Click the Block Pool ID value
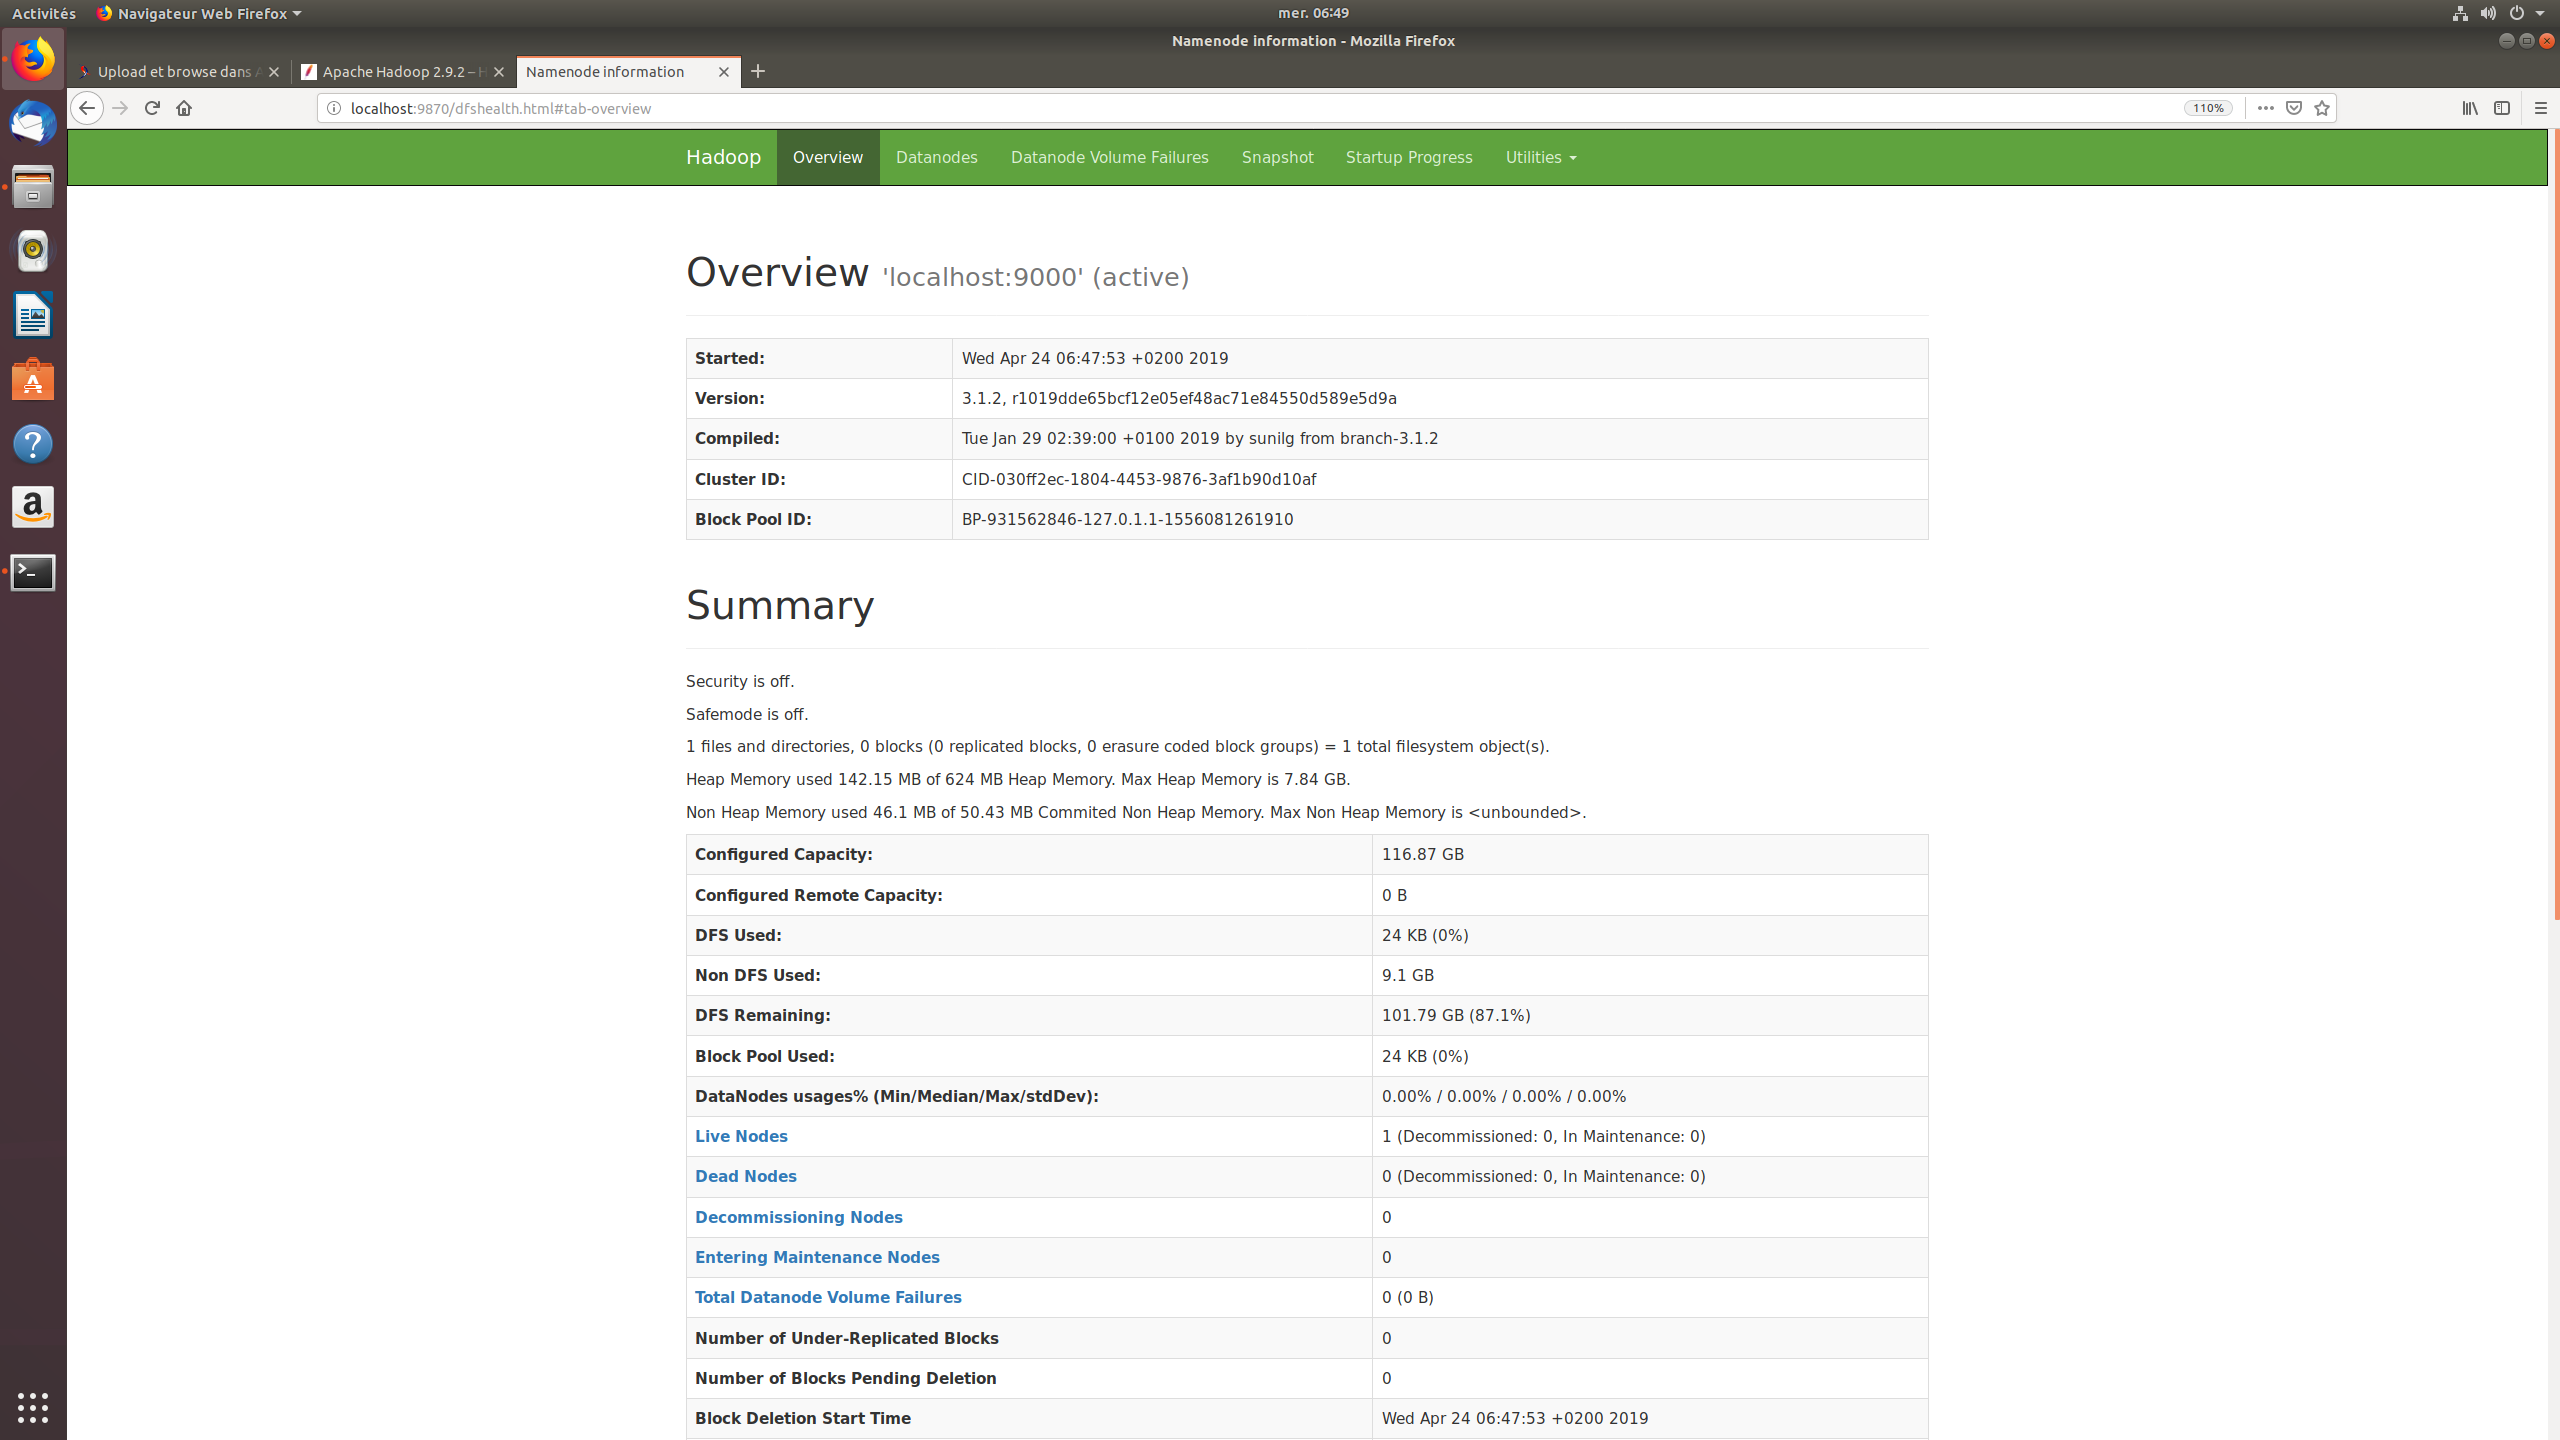This screenshot has height=1440, width=2560. [1127, 519]
